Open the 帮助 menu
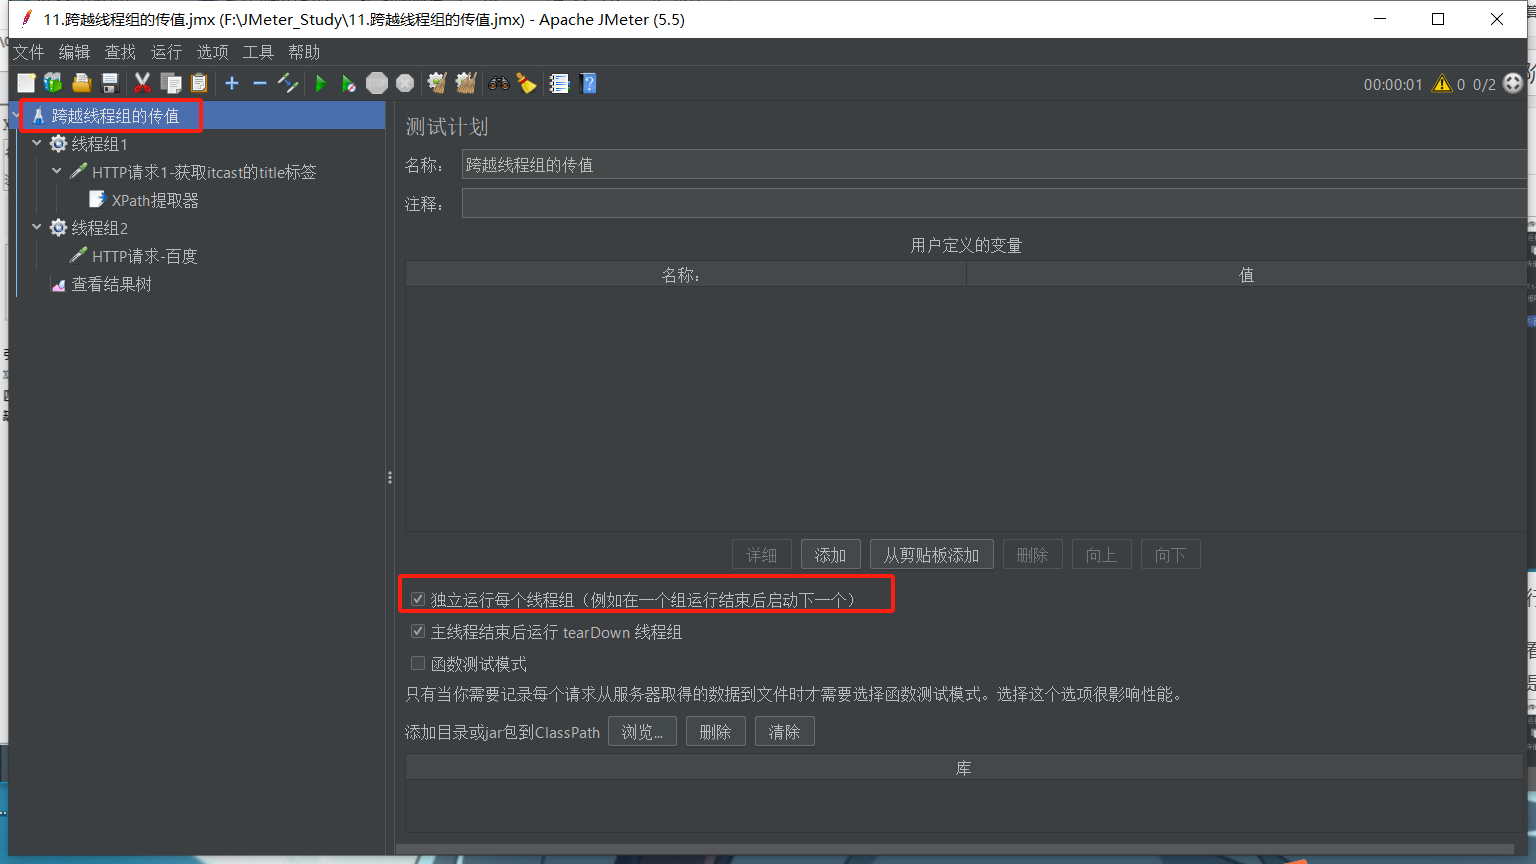1536x864 pixels. tap(304, 52)
